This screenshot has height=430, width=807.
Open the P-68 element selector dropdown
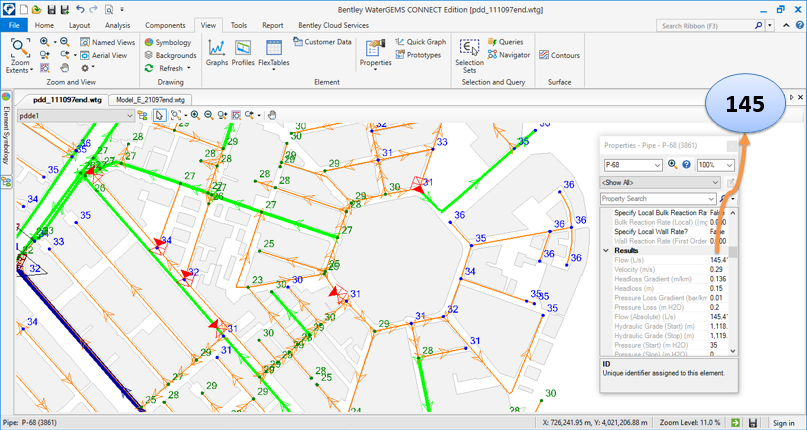point(657,165)
